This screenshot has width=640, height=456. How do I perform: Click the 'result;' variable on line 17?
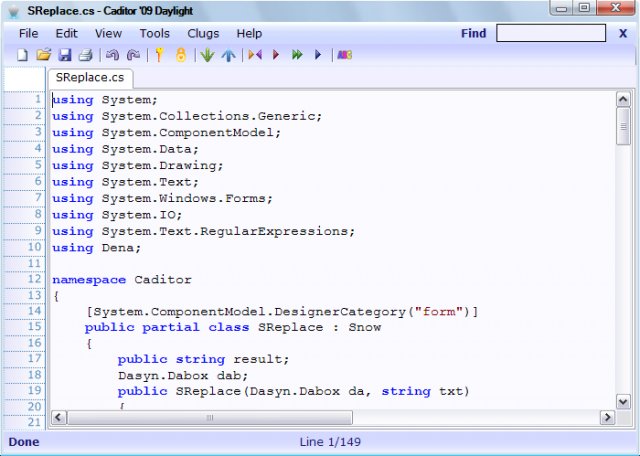261,359
